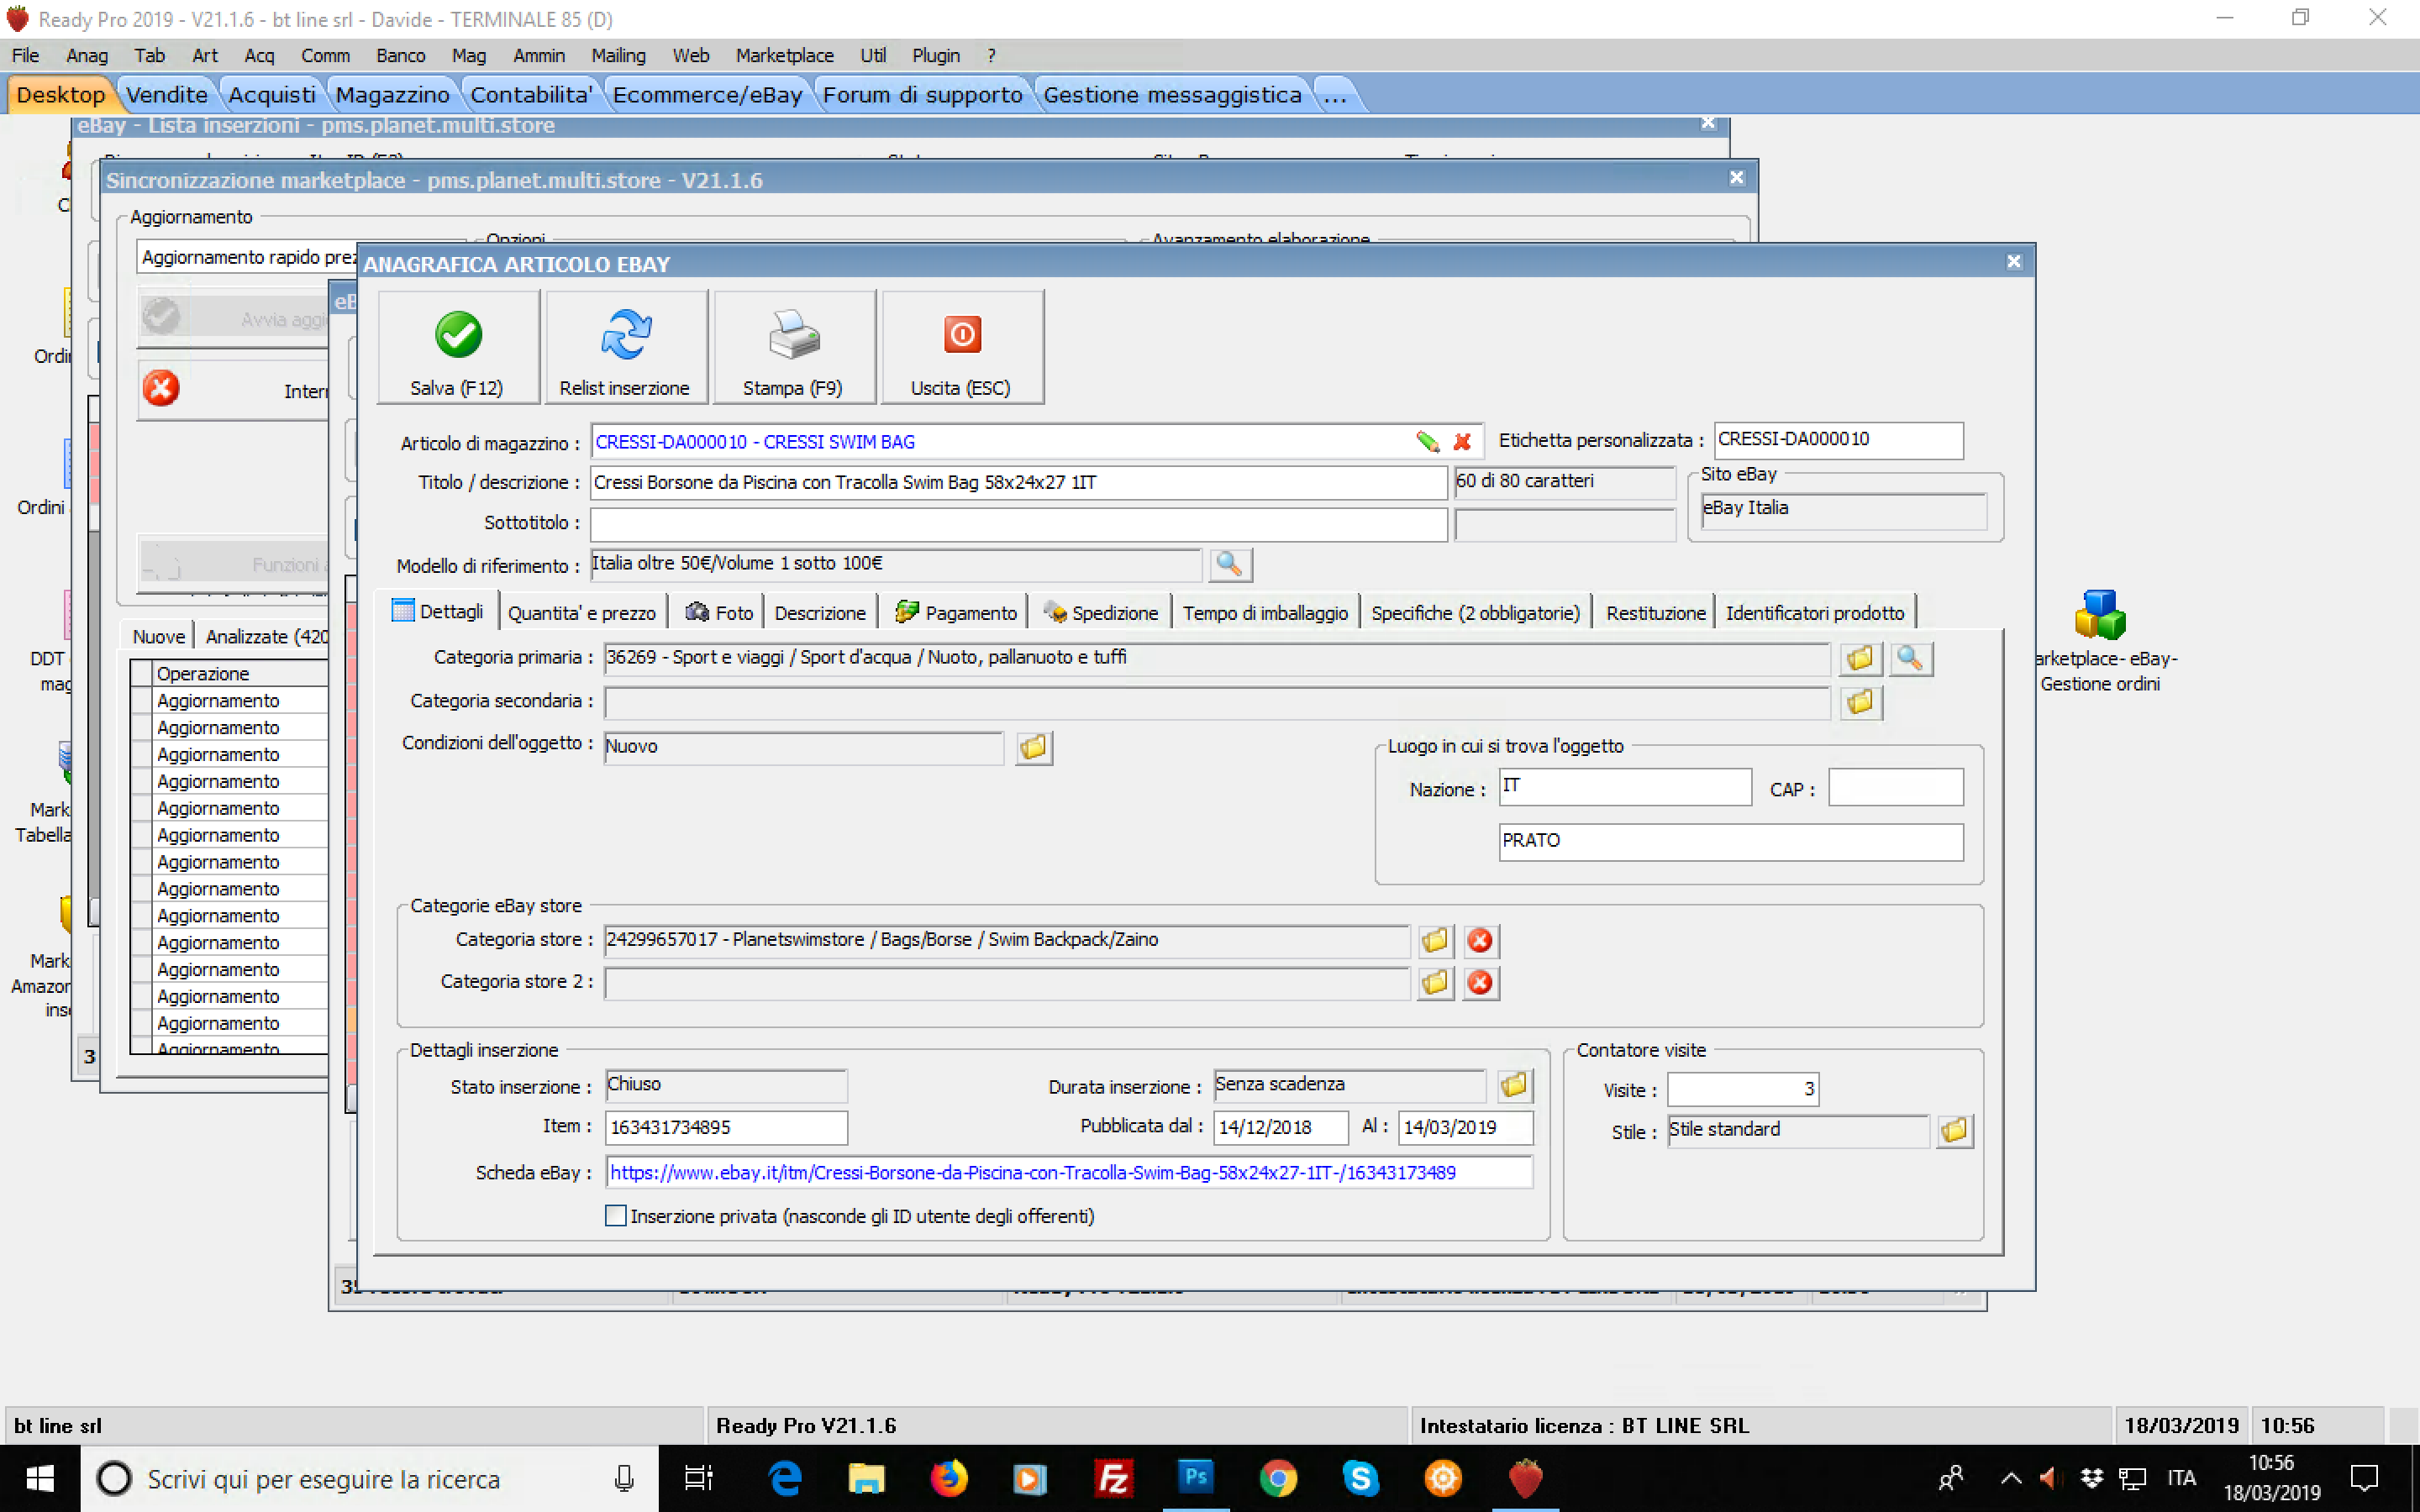
Task: Click the red X clearing Articolo di magazzino
Action: 1462,442
